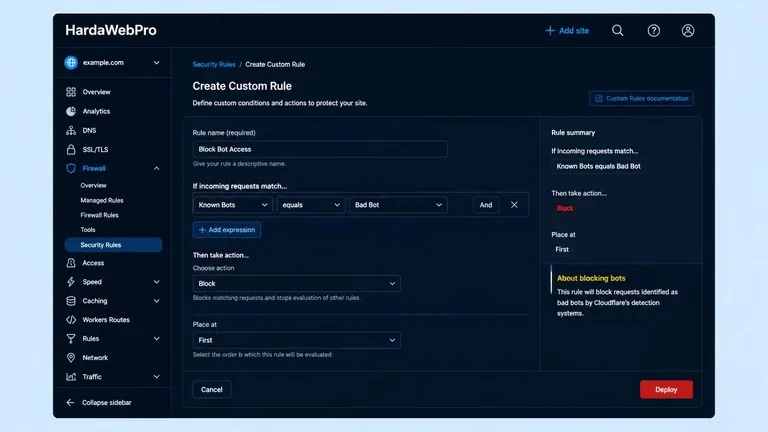Click the Collapse sidebar left arrow icon
Viewport: 768px width, 432px height.
(71, 403)
